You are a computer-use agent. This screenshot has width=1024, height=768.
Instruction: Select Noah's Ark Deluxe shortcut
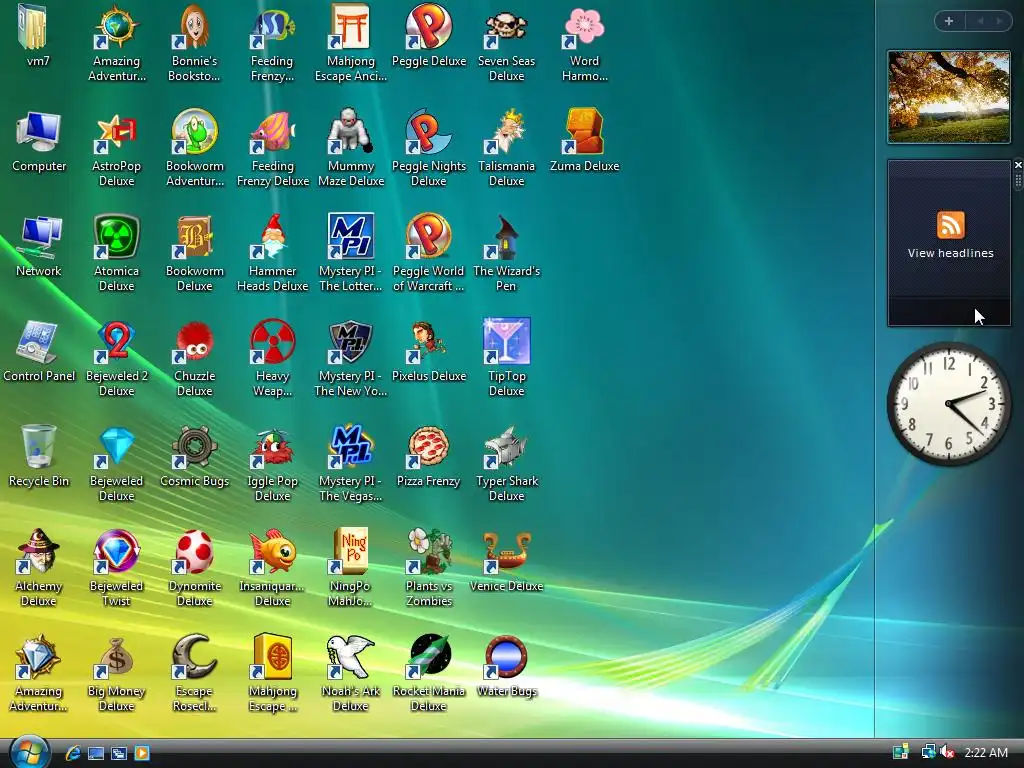click(351, 673)
